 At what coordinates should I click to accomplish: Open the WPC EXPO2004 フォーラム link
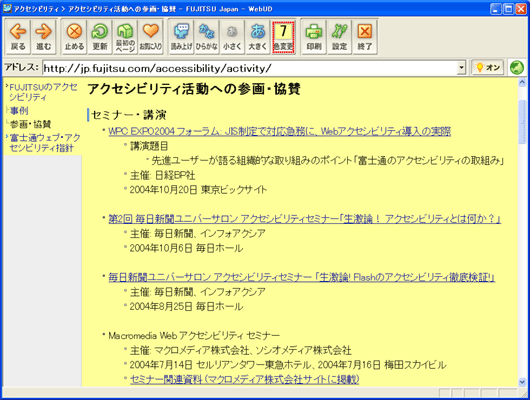tap(279, 131)
